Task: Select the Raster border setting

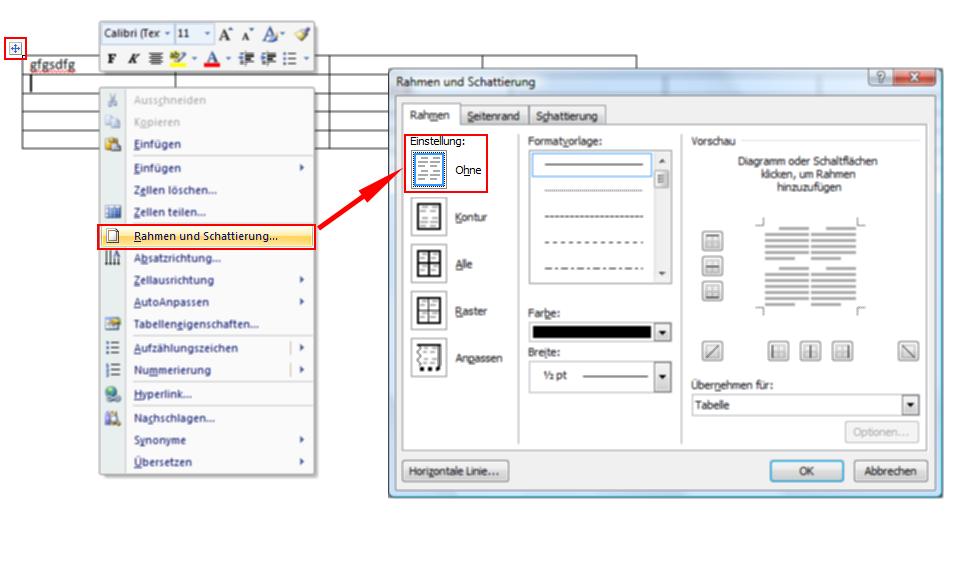Action: tap(428, 311)
